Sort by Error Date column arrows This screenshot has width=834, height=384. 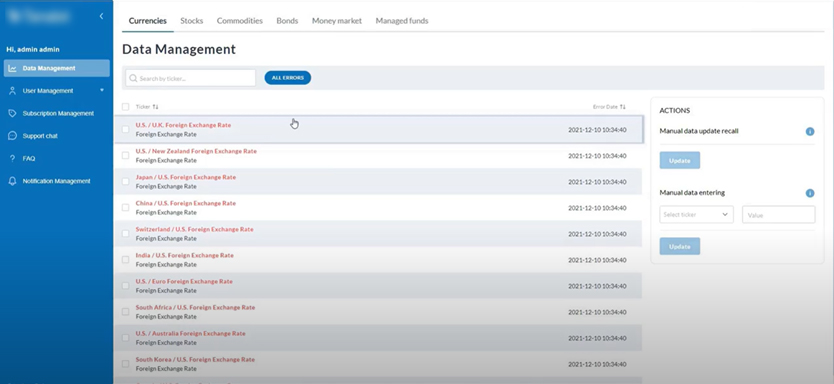[622, 107]
